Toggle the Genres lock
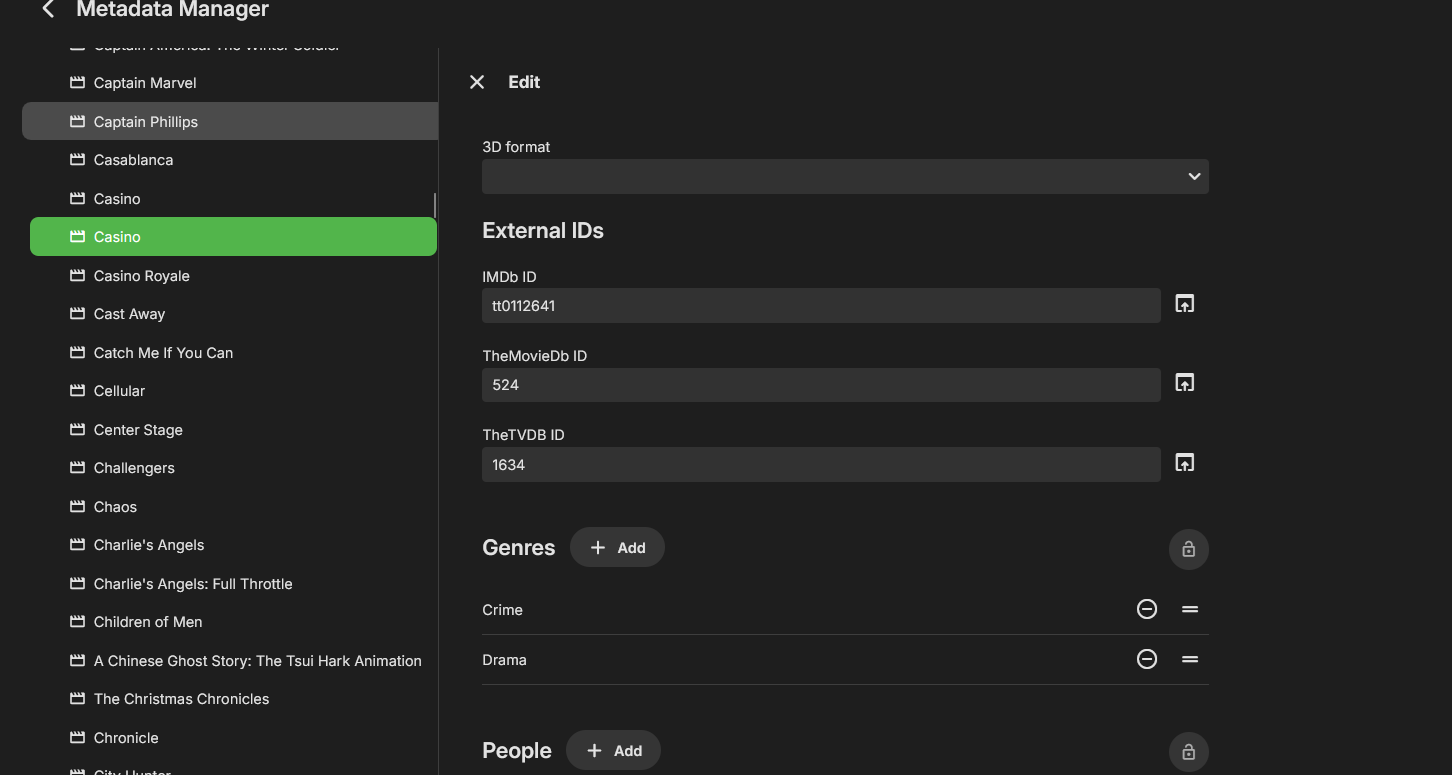Screen dimensions: 1452x775 coord(1188,549)
